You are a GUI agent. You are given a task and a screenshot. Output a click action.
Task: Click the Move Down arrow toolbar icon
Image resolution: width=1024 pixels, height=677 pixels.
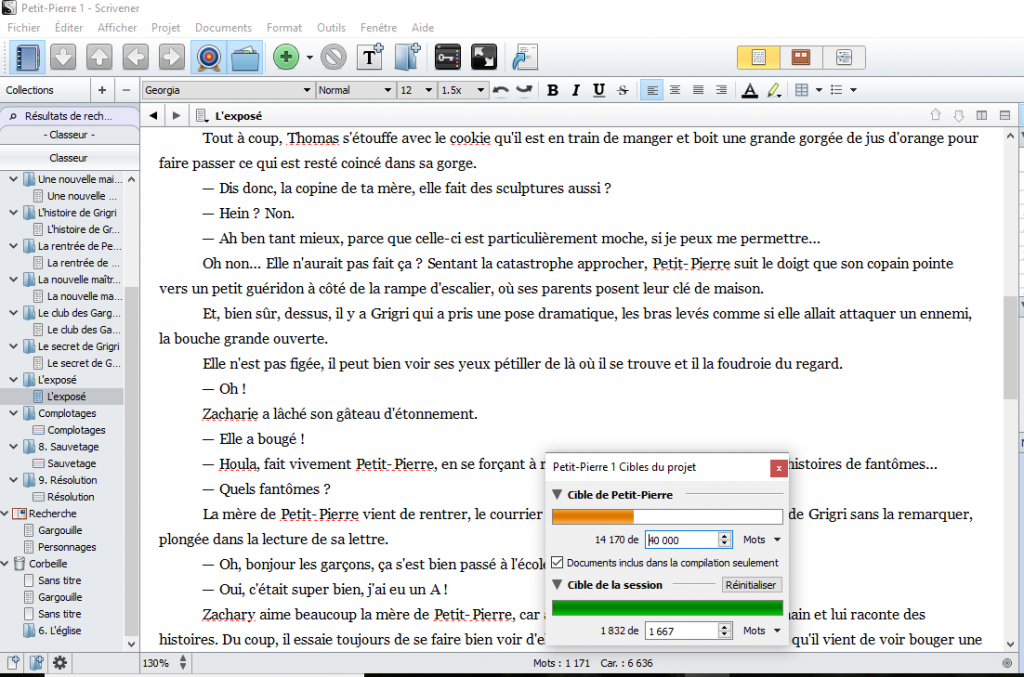(63, 57)
